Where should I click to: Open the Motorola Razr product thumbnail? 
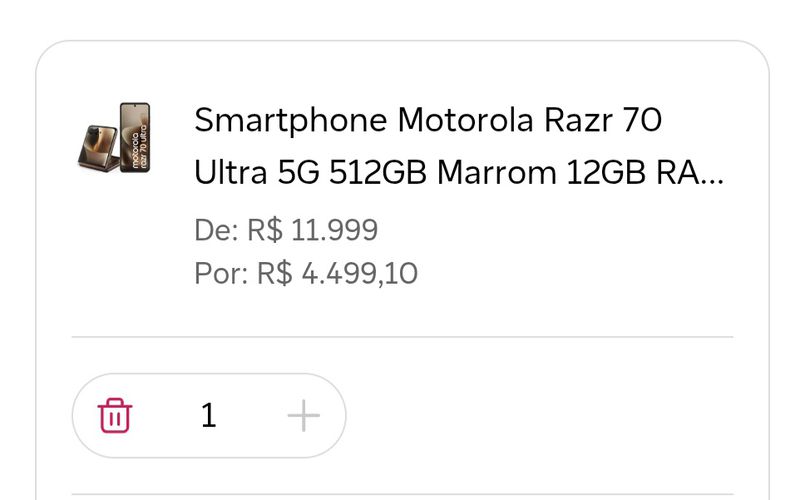[x=114, y=138]
